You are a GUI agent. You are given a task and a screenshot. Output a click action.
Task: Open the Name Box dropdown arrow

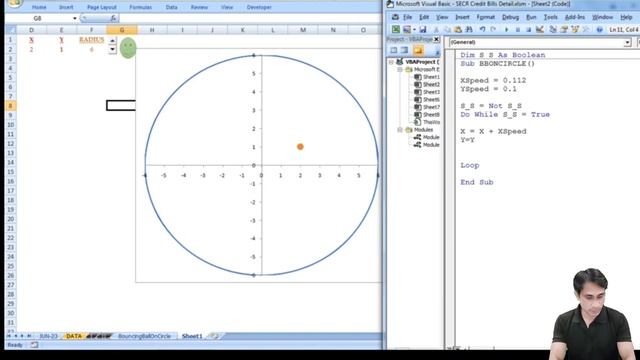[x=75, y=18]
